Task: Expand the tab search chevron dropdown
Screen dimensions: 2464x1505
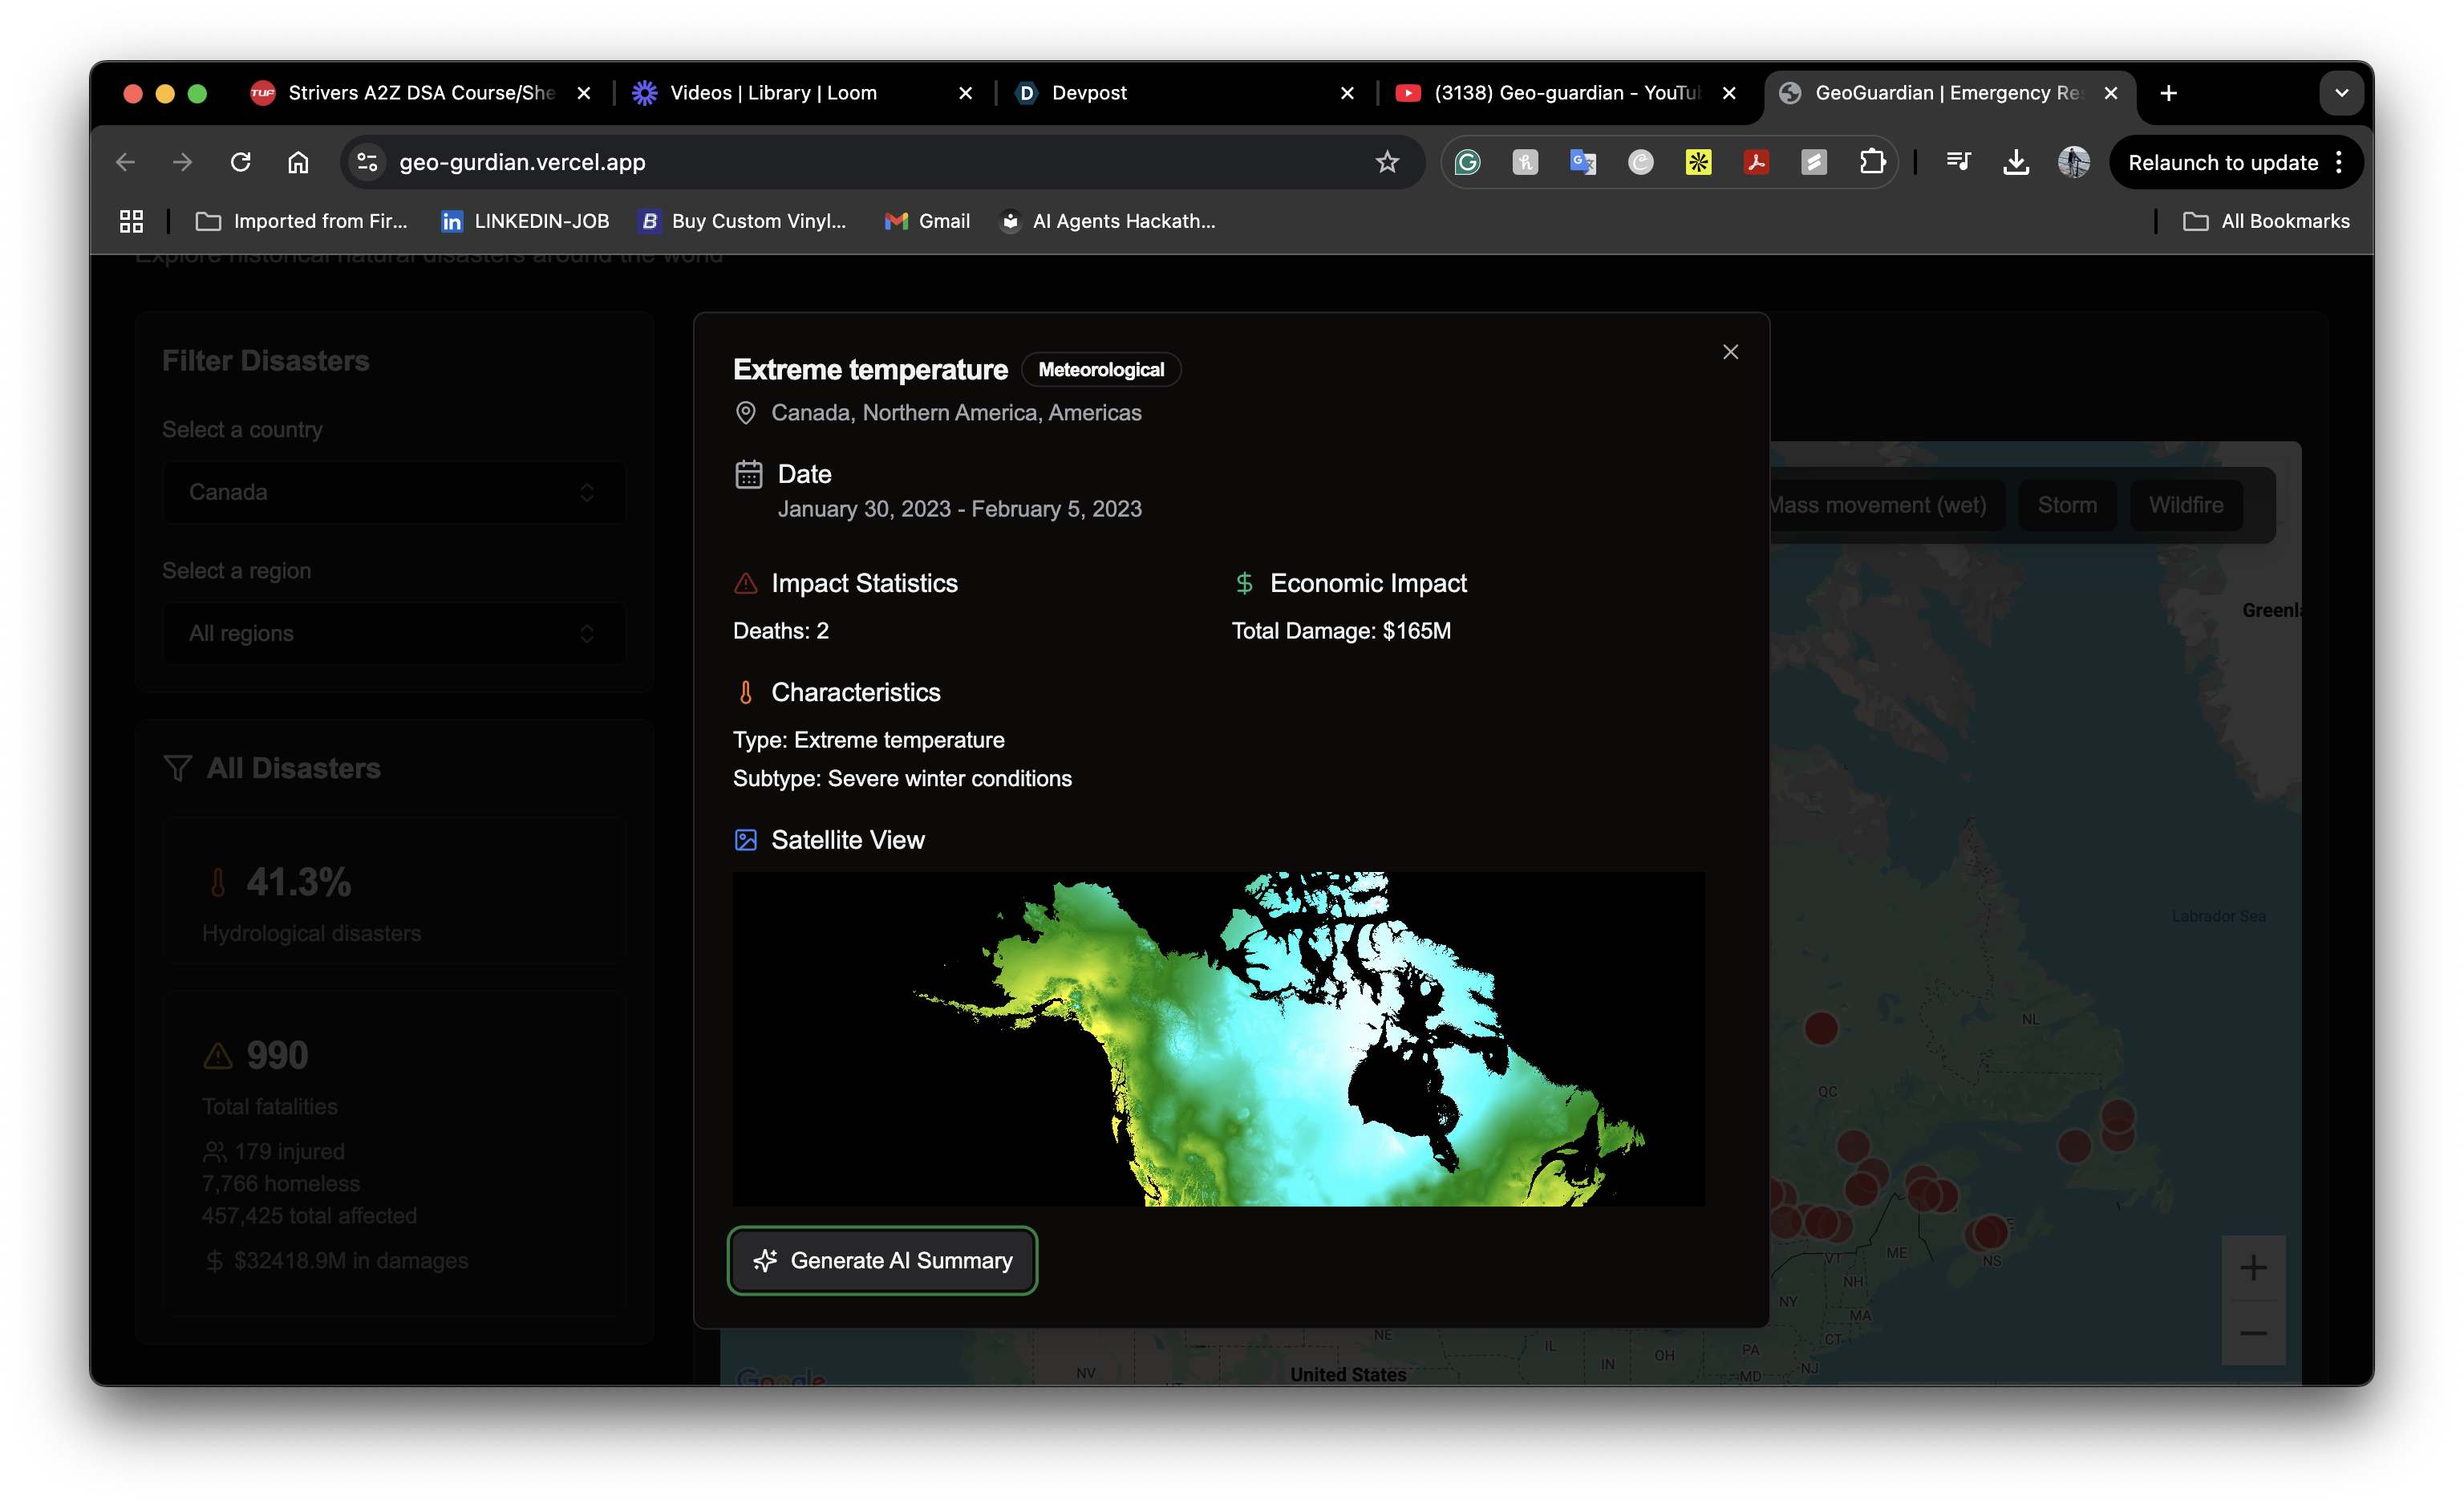Action: [x=2341, y=93]
